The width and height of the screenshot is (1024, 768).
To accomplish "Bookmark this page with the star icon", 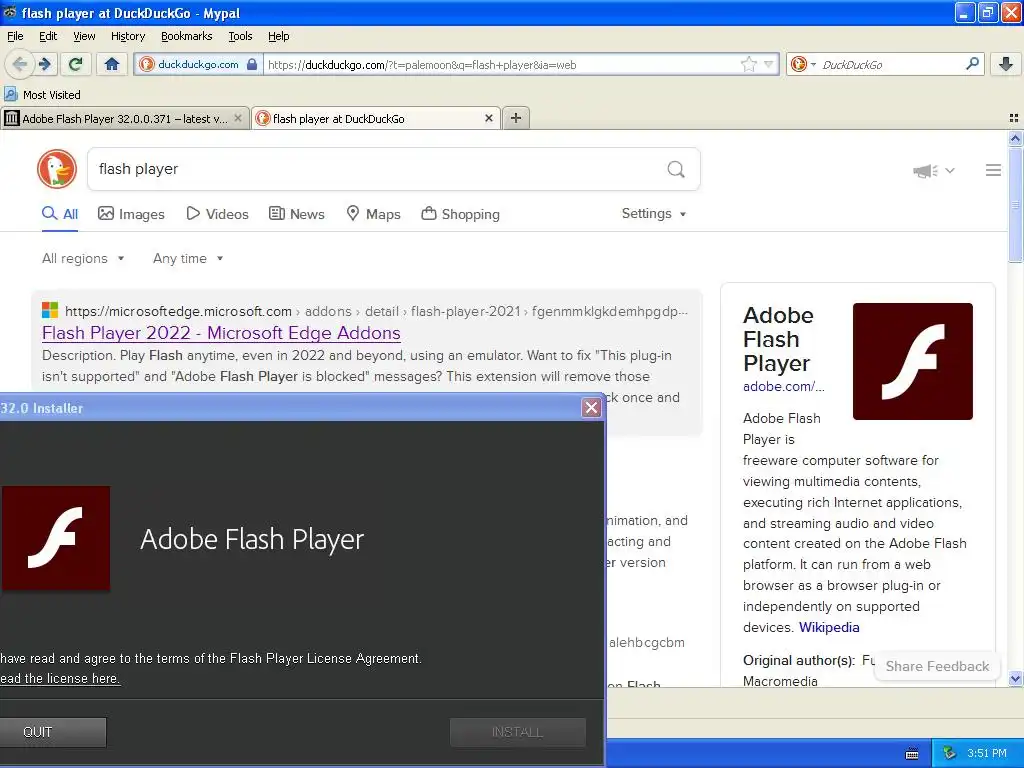I will point(748,64).
